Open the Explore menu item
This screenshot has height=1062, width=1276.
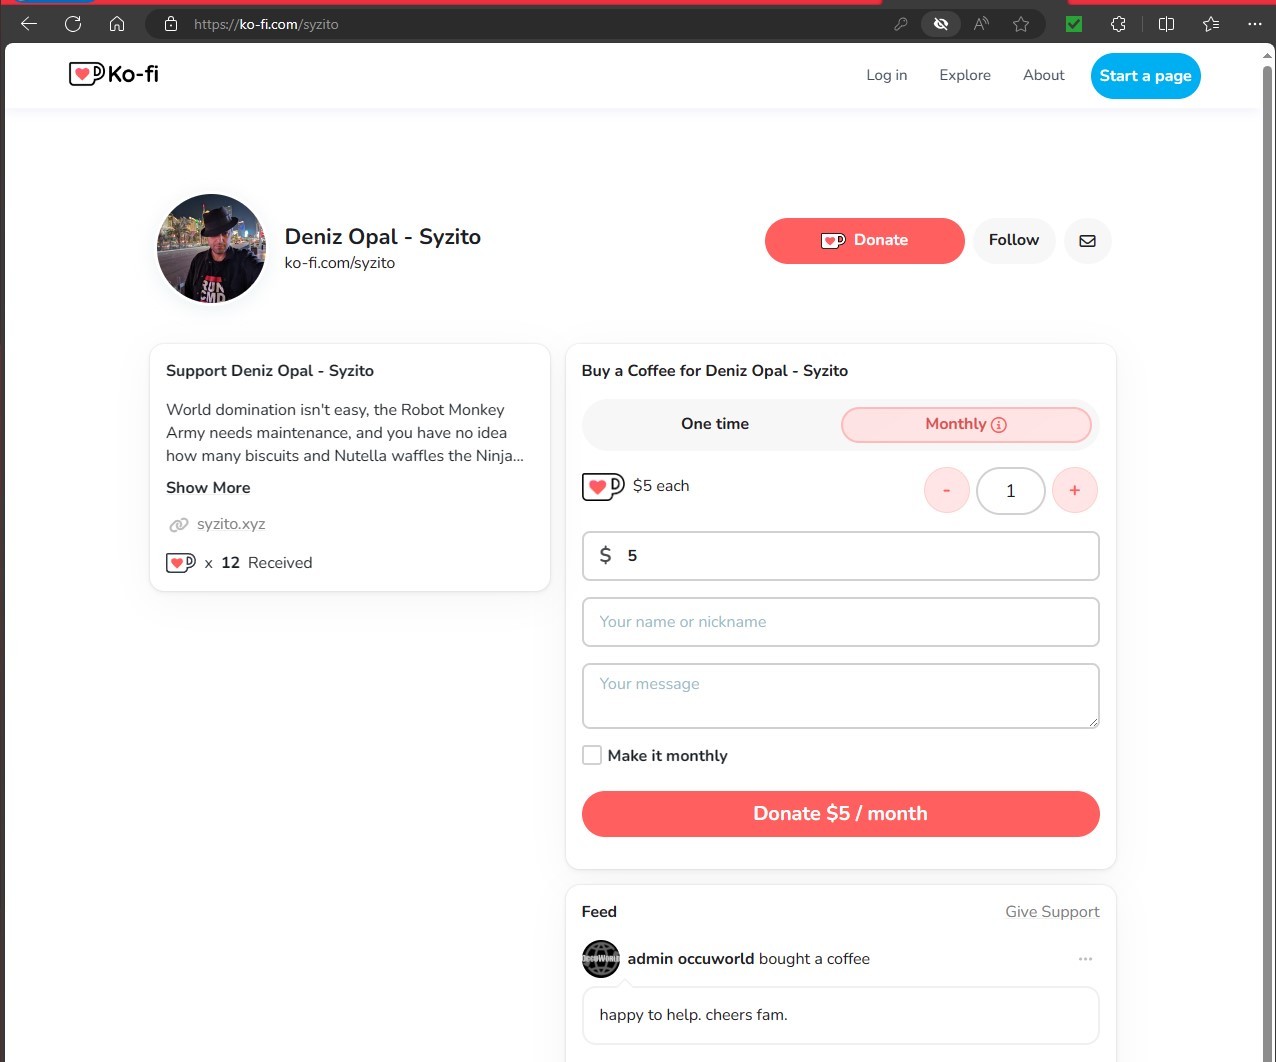[965, 75]
